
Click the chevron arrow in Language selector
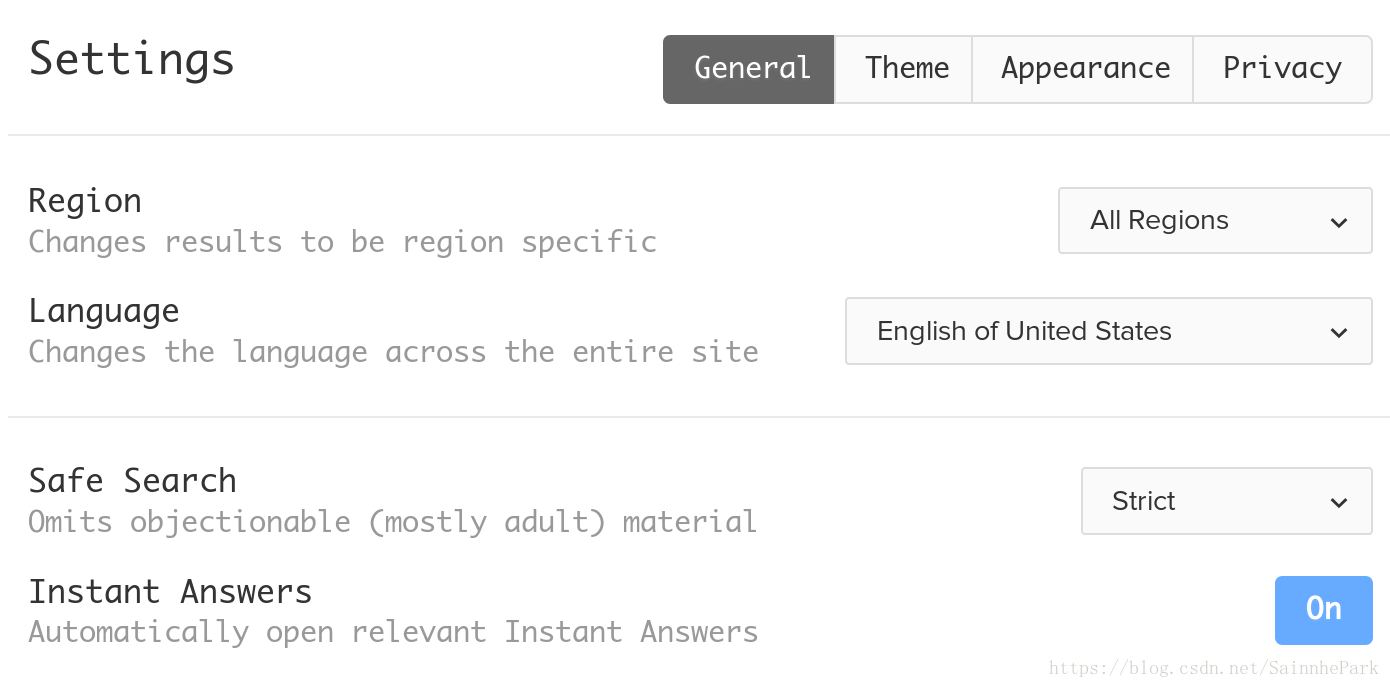click(x=1339, y=332)
